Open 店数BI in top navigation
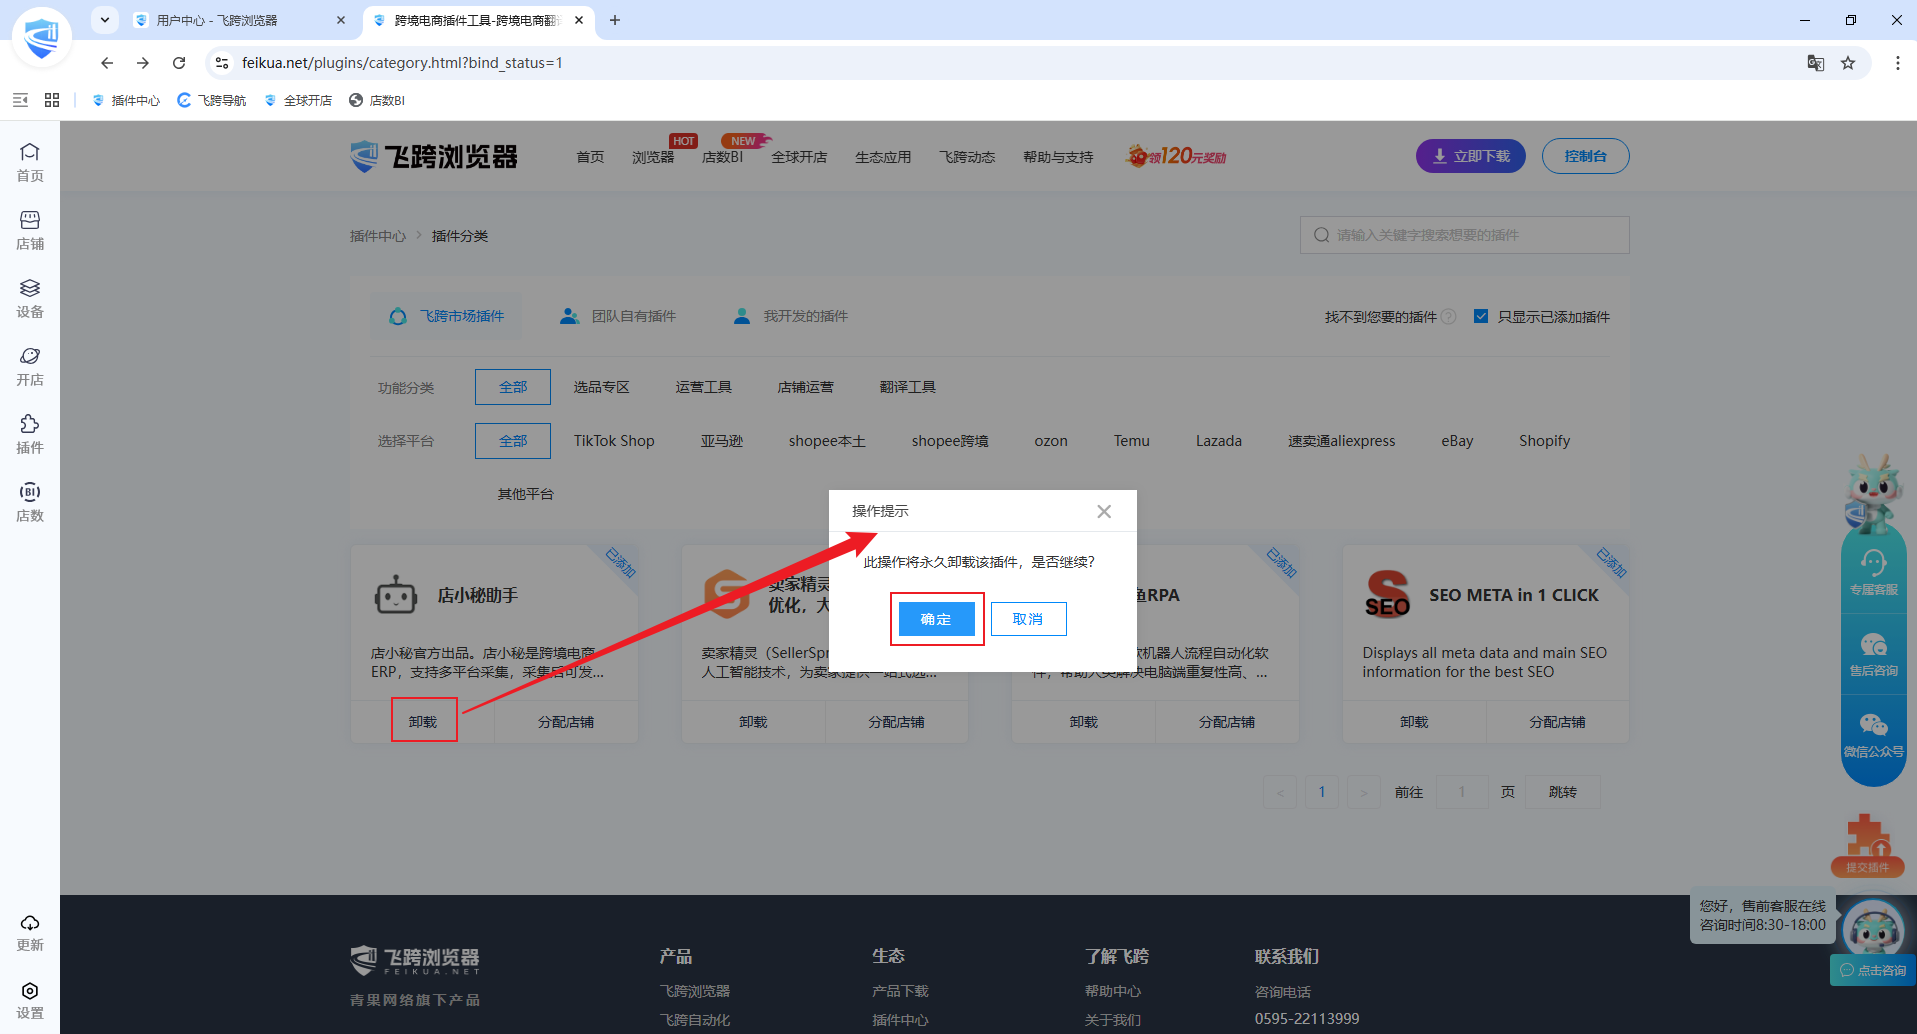1917x1034 pixels. (722, 157)
